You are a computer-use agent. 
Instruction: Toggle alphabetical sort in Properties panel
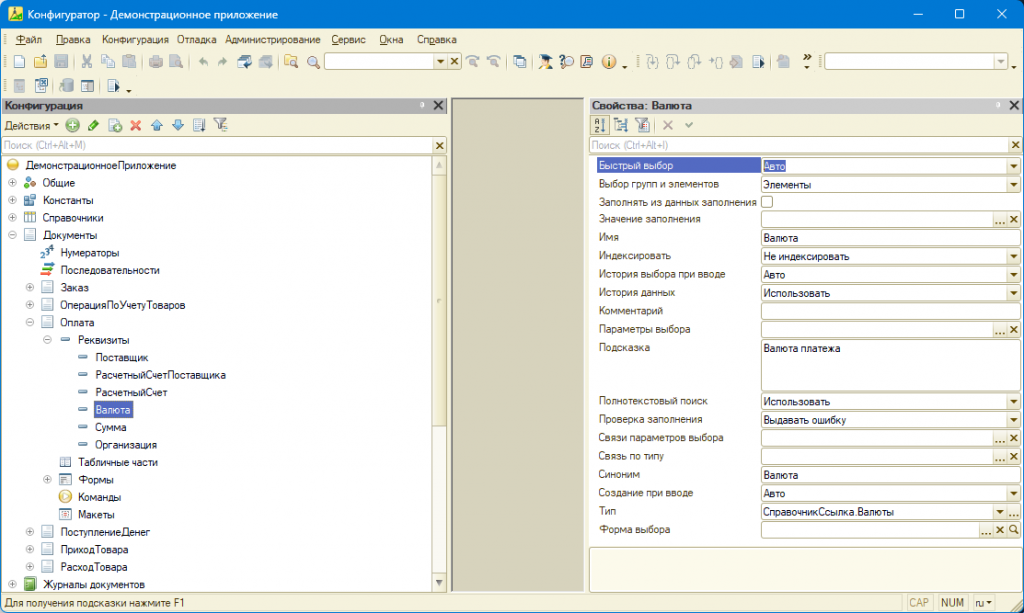tap(600, 126)
